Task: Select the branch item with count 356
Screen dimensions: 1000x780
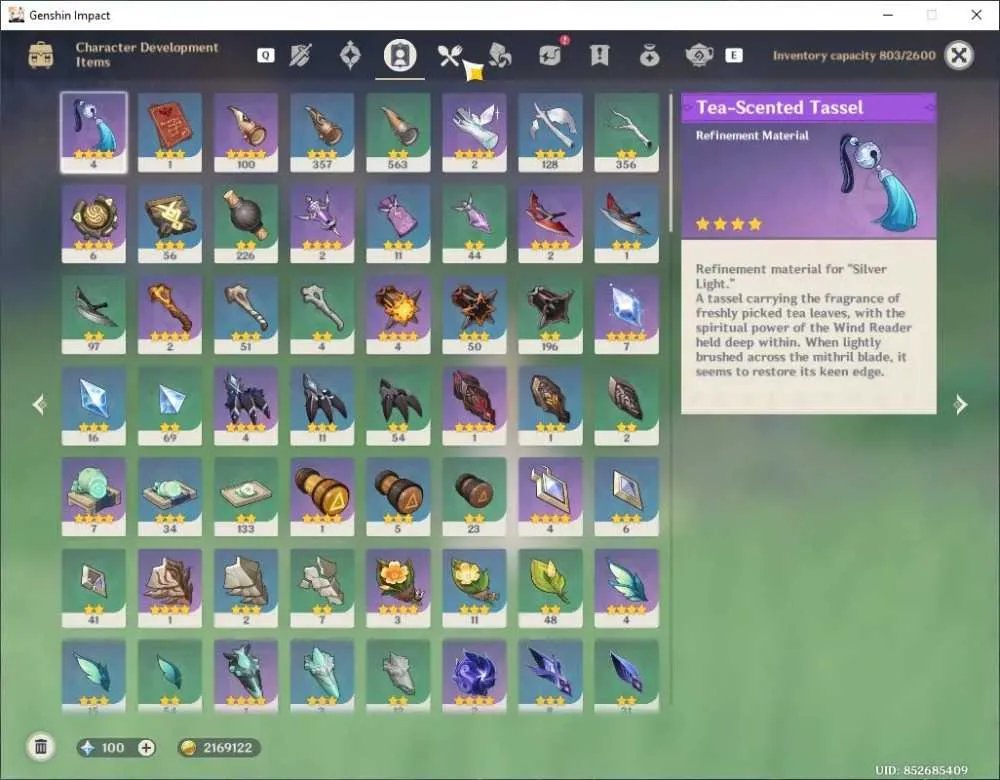Action: [626, 133]
